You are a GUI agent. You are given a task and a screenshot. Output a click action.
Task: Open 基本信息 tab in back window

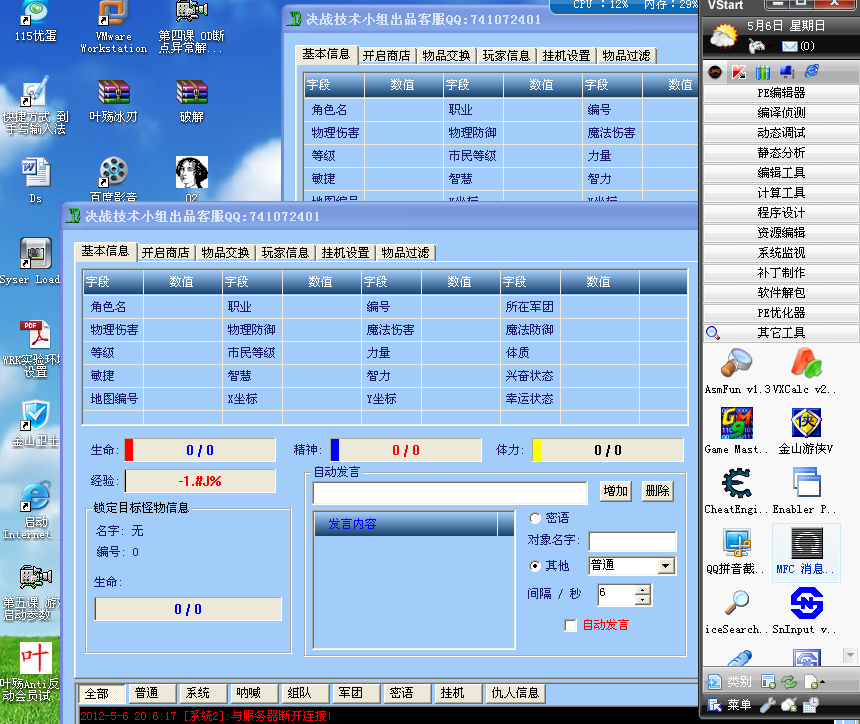point(326,54)
